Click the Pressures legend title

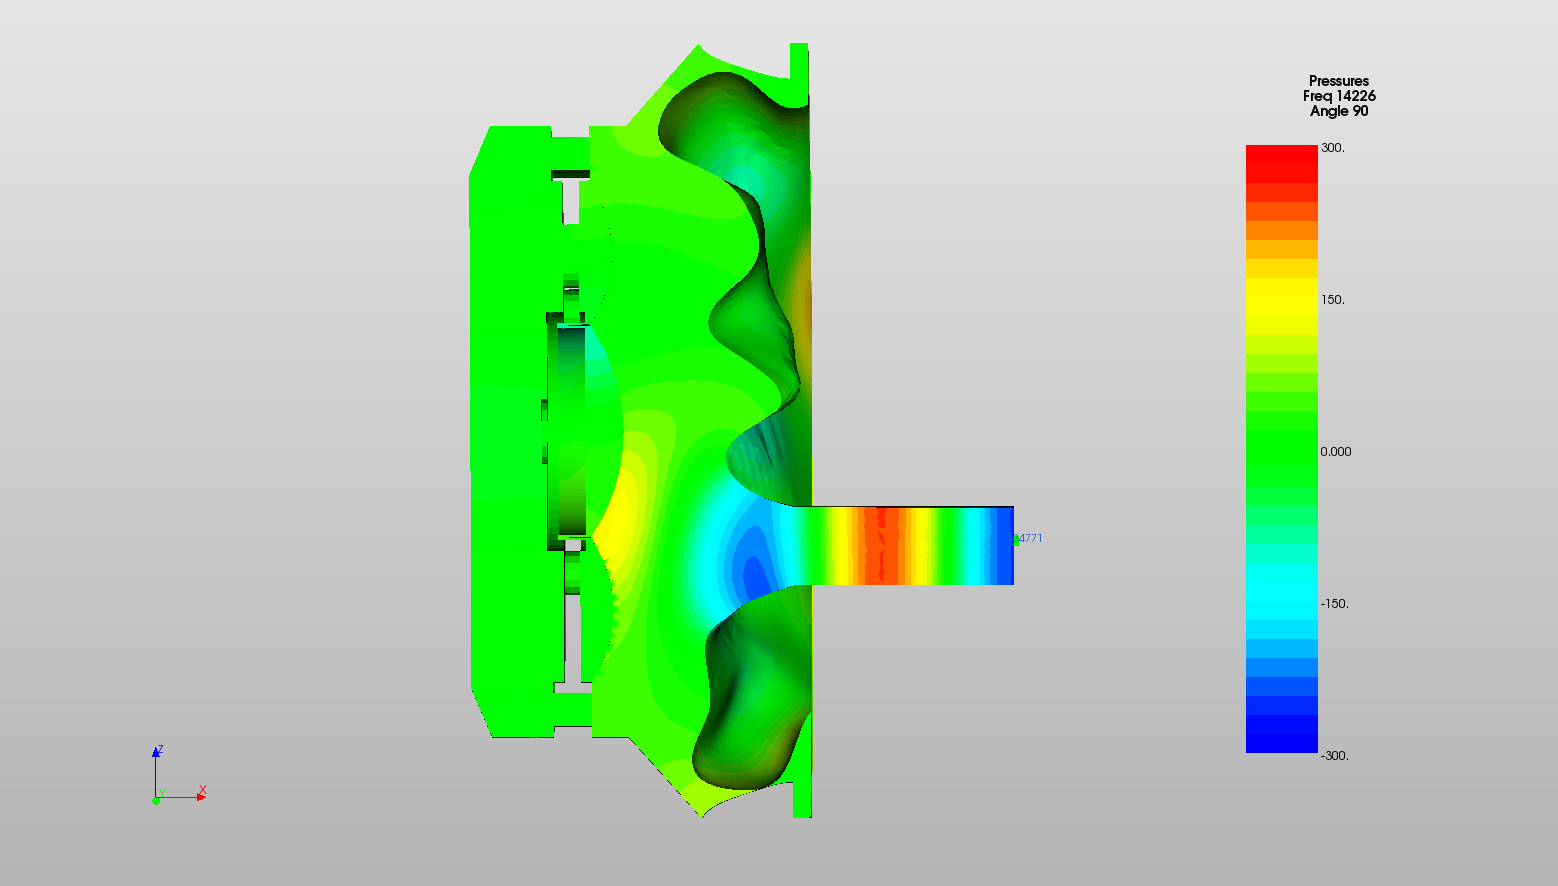coord(1338,81)
